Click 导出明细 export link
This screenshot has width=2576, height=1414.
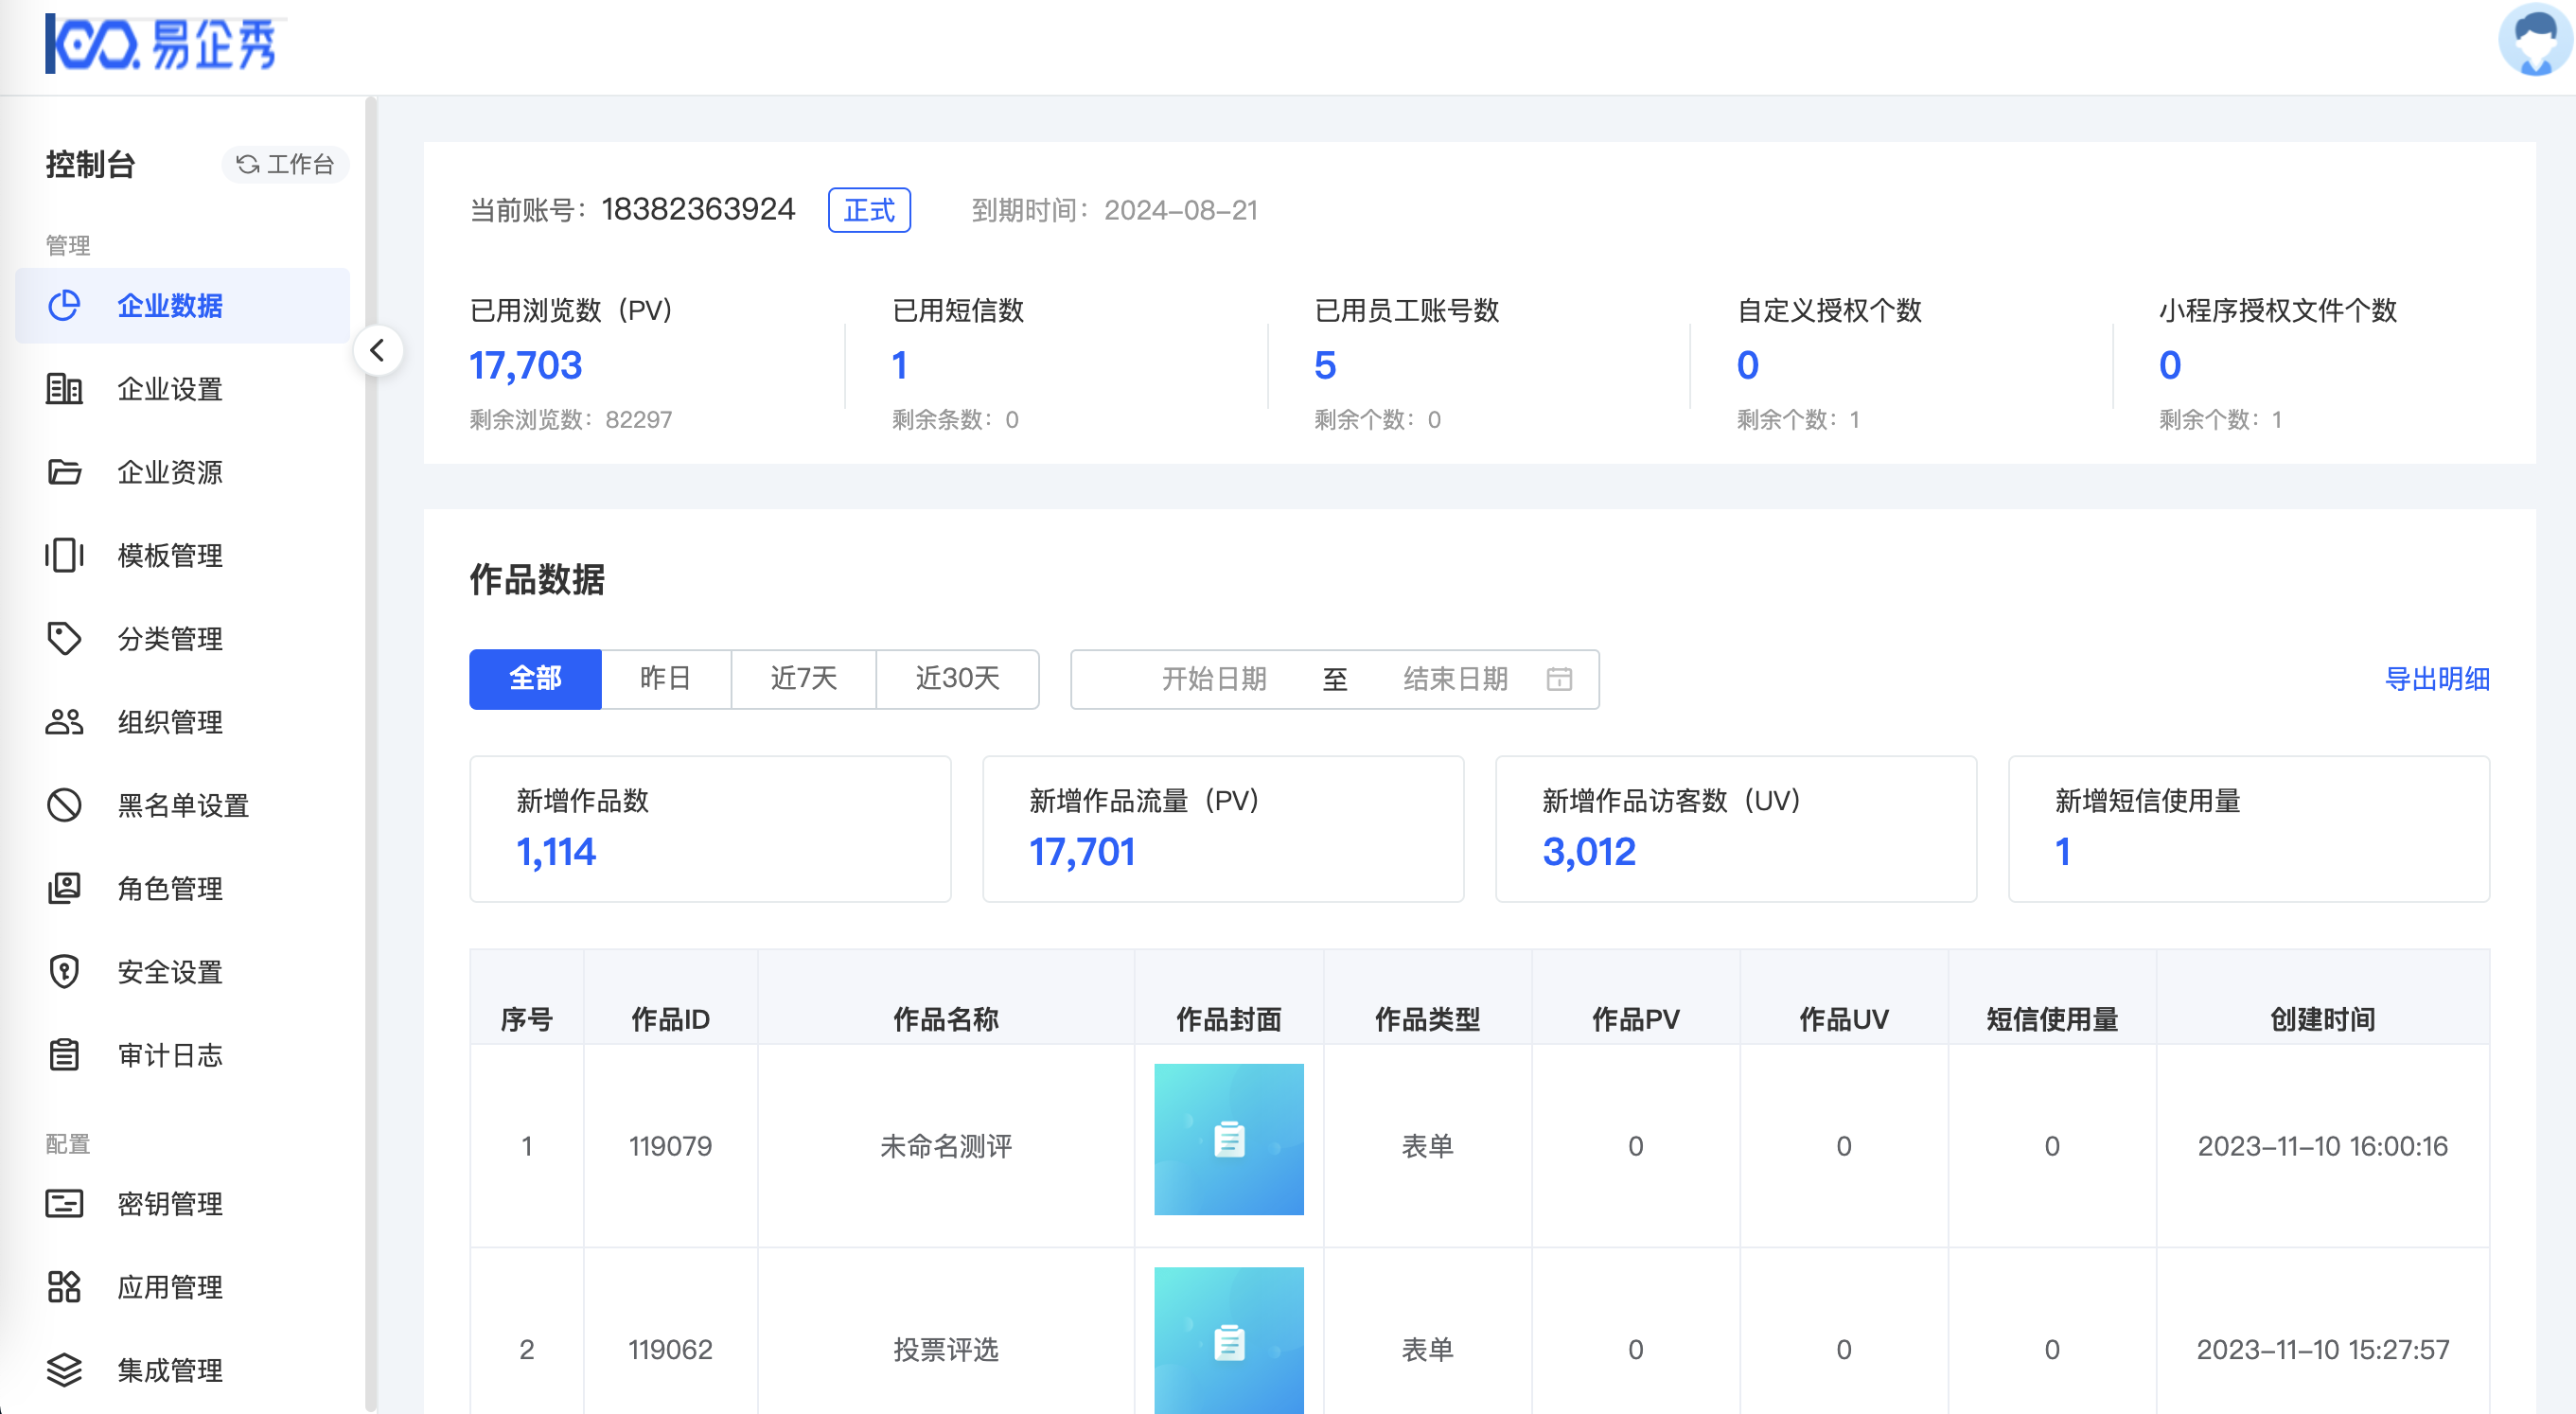pyautogui.click(x=2437, y=679)
